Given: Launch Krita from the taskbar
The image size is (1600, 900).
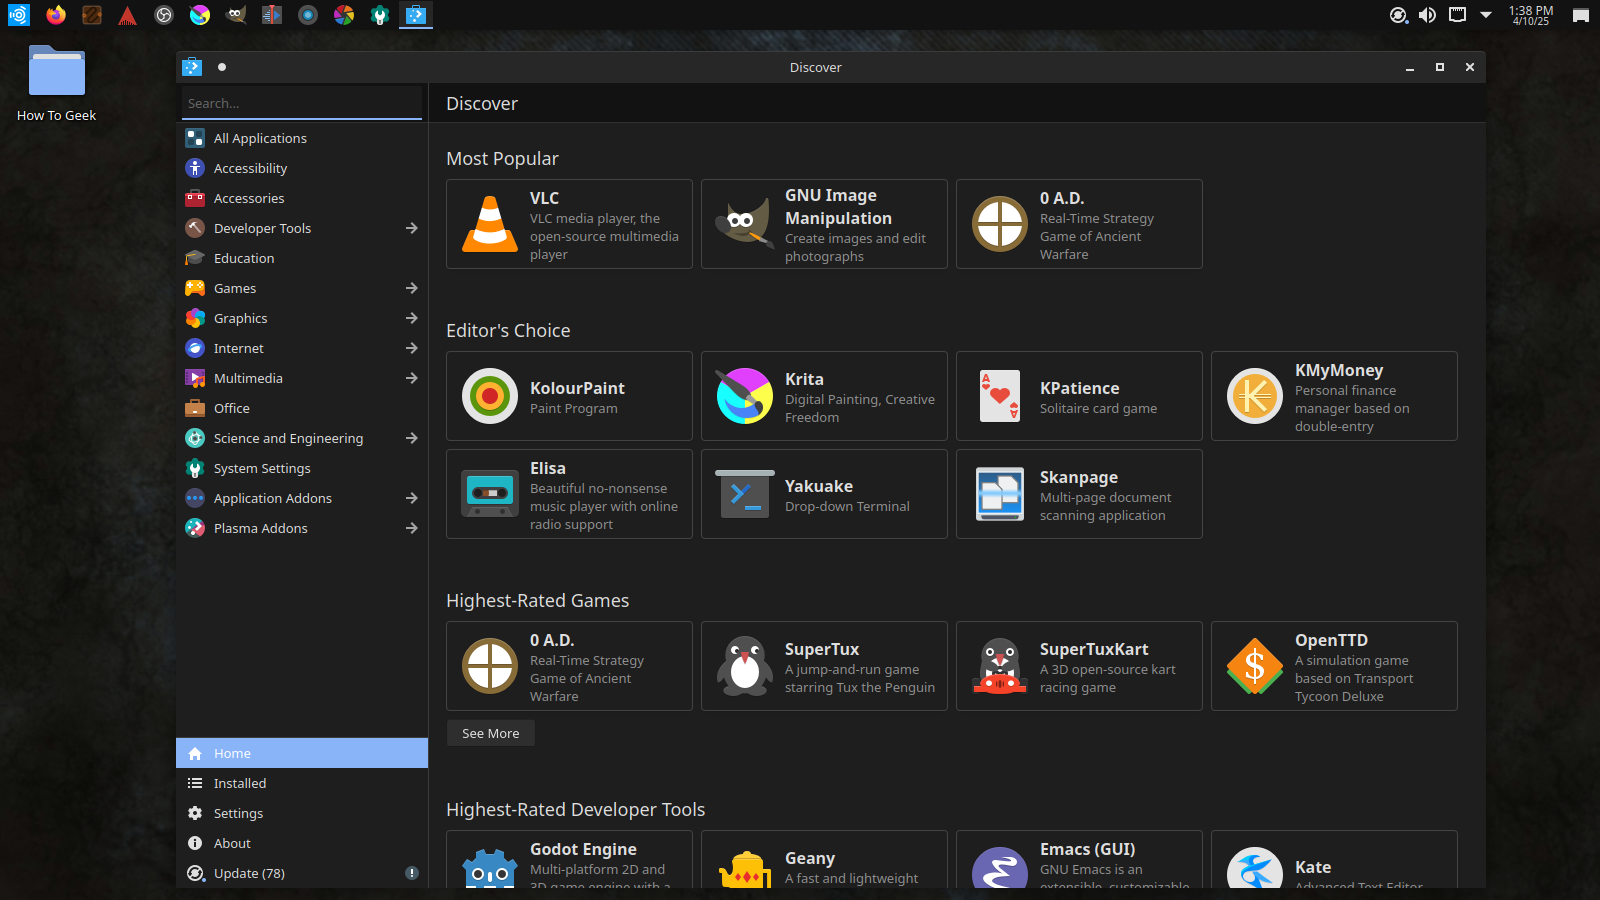Looking at the screenshot, I should point(200,15).
